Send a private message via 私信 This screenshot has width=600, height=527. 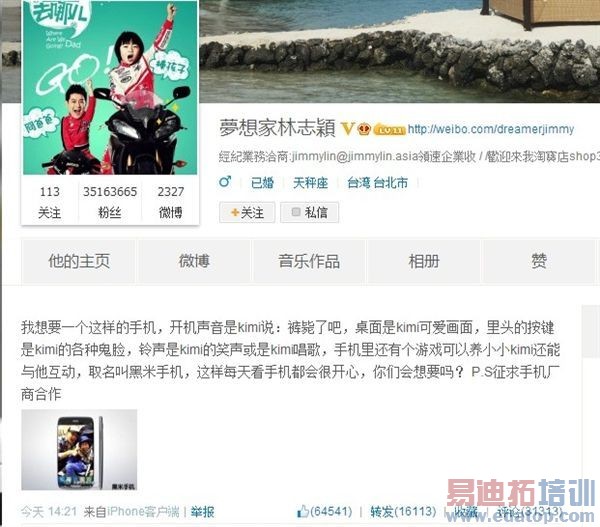(310, 212)
